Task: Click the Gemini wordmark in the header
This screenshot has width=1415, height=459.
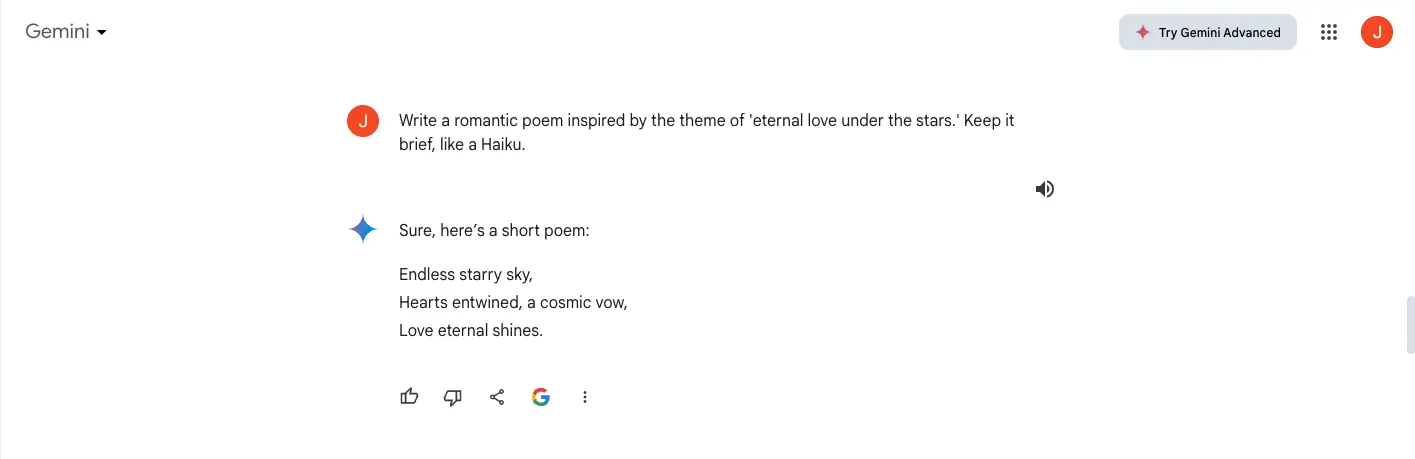Action: coord(58,32)
